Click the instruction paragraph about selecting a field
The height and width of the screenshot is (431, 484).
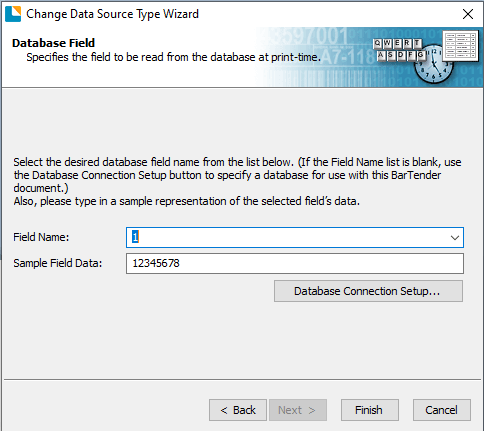coord(237,181)
